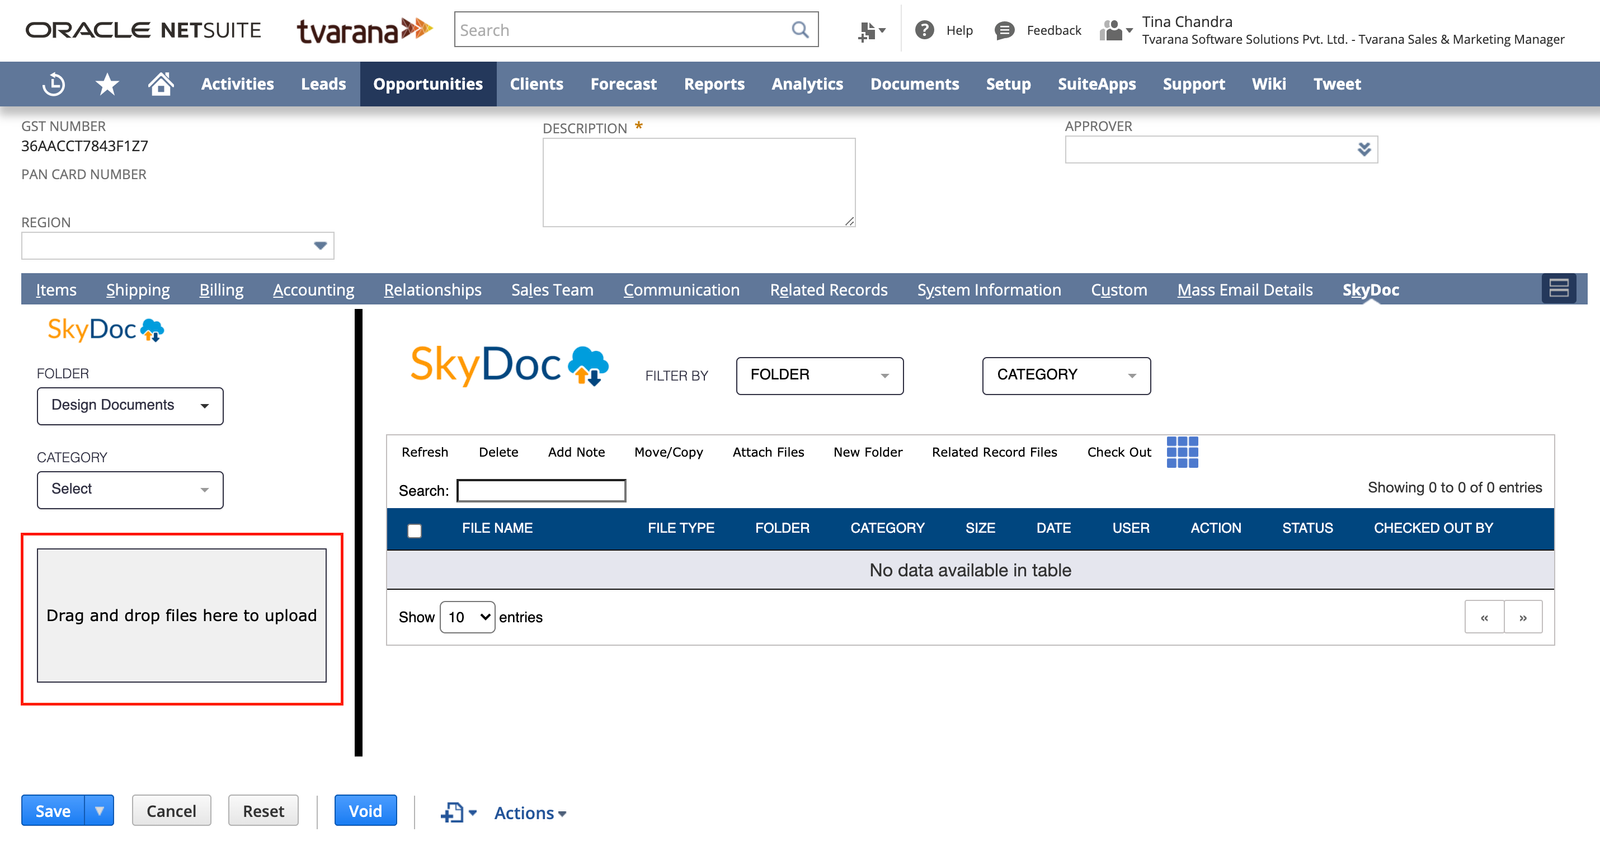This screenshot has width=1600, height=845.
Task: Click the Save button
Action: click(x=53, y=811)
